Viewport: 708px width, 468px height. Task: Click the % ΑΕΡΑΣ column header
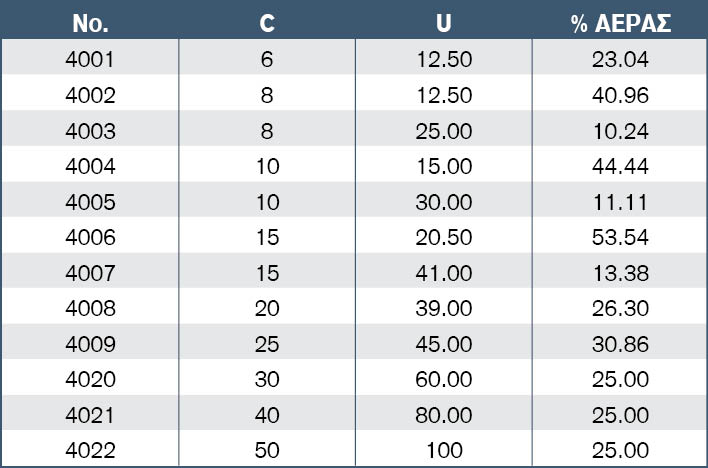click(621, 23)
